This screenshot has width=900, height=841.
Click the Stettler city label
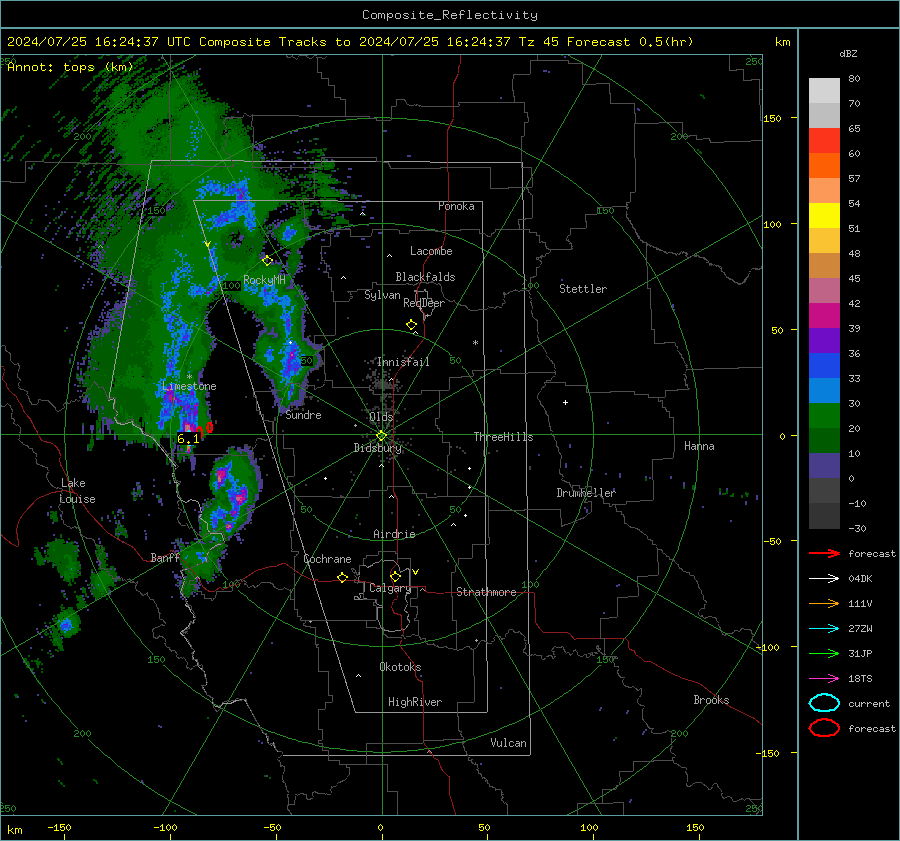(583, 289)
